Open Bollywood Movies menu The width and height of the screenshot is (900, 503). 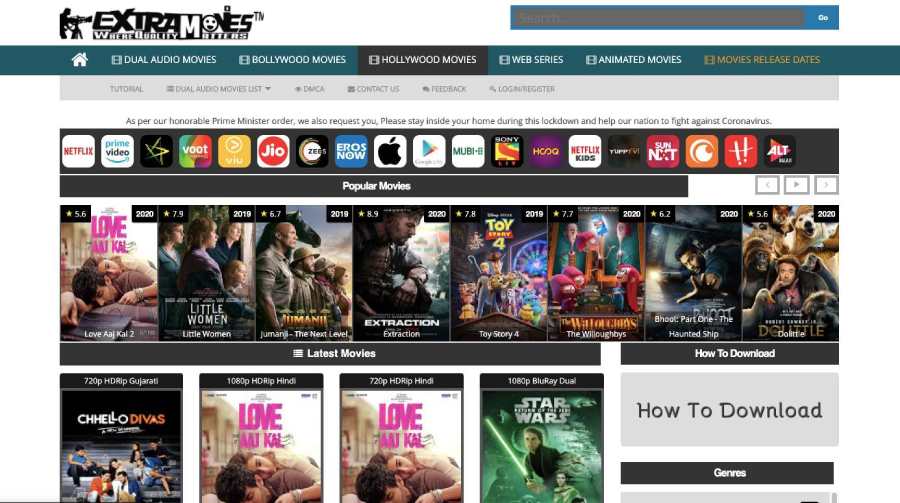tap(293, 60)
